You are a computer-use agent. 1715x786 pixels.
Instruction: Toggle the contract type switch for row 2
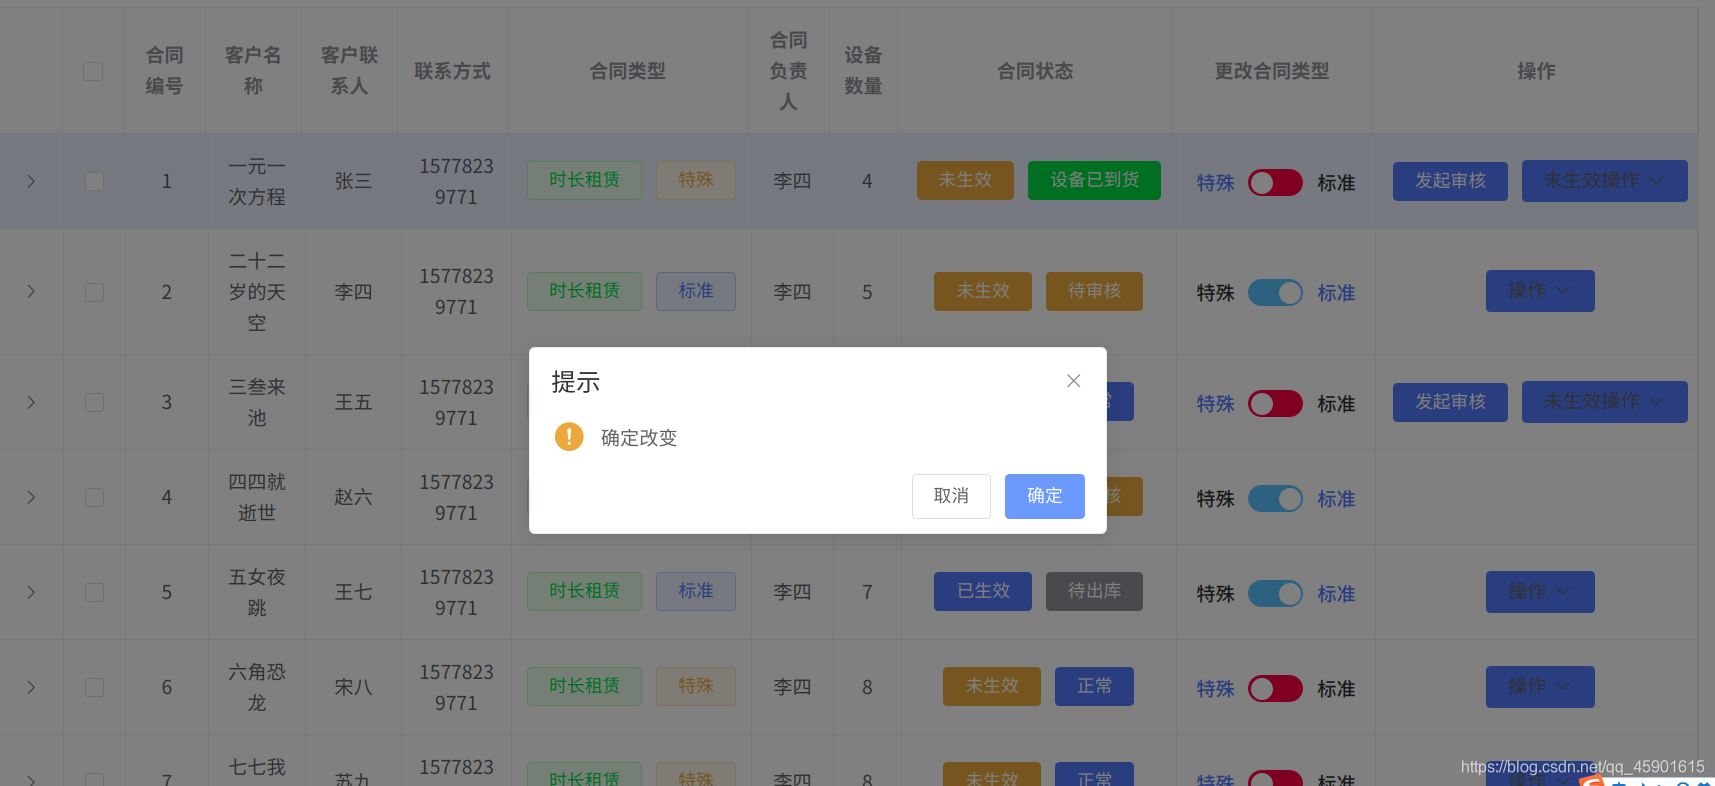click(1275, 292)
